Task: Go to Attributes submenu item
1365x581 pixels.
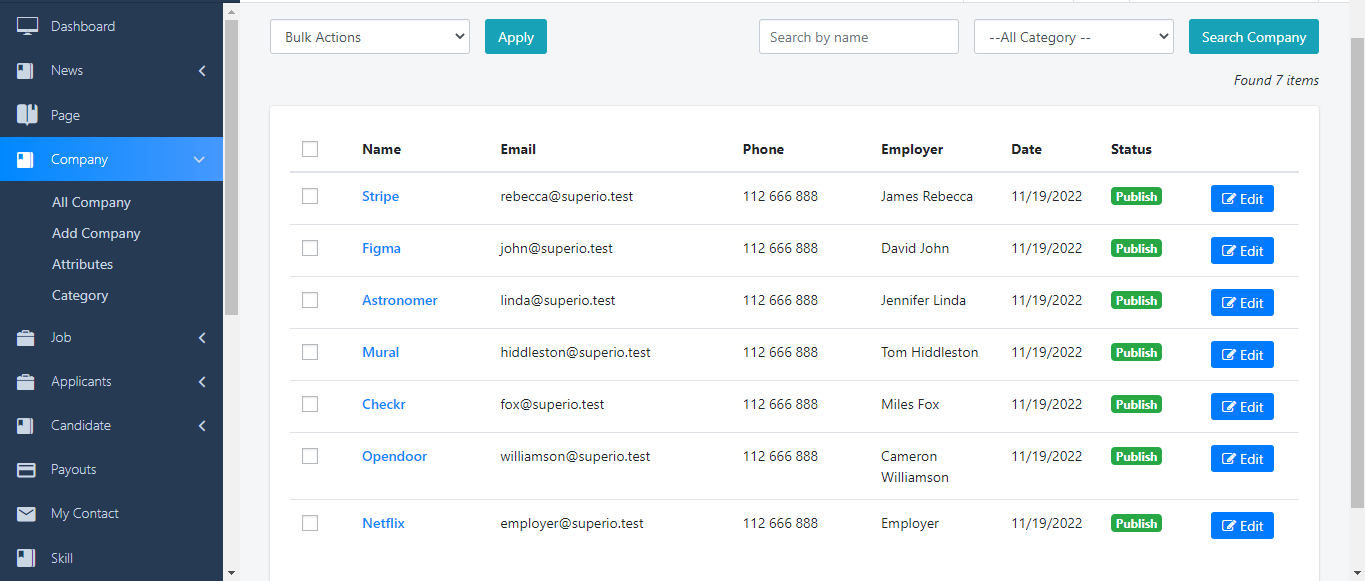Action: click(82, 264)
